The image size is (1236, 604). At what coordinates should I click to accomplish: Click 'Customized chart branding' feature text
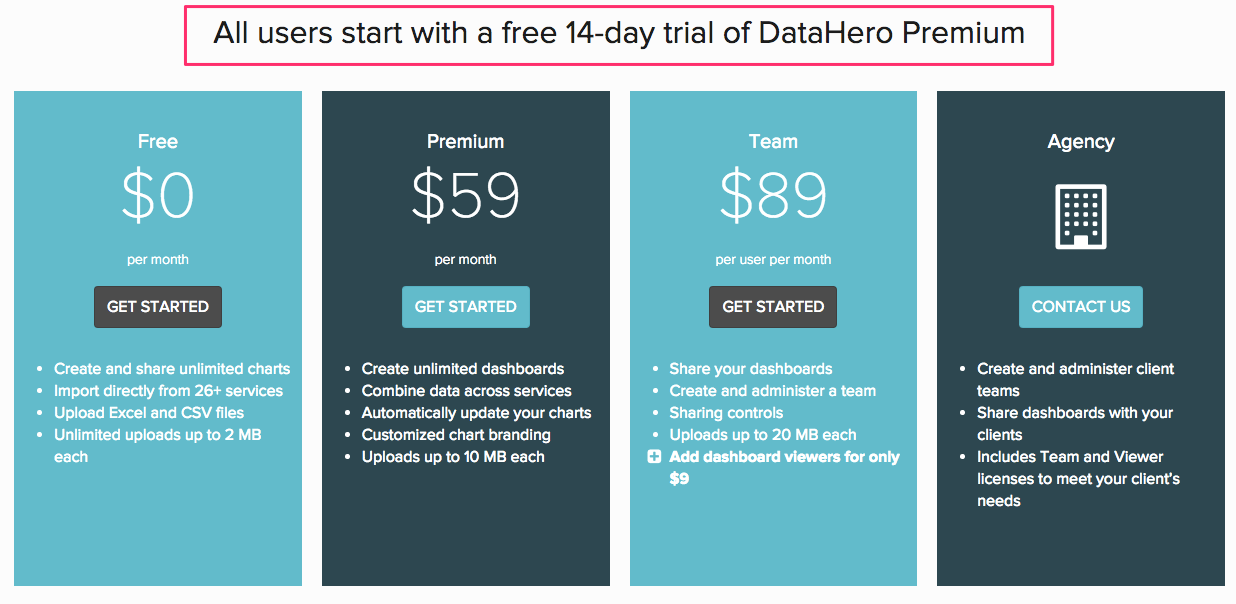(x=456, y=435)
